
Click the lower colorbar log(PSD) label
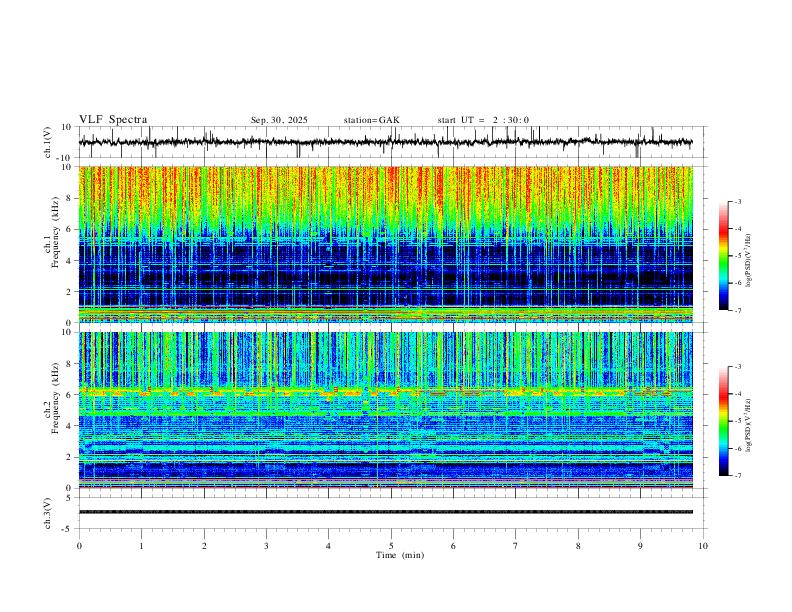pos(748,426)
